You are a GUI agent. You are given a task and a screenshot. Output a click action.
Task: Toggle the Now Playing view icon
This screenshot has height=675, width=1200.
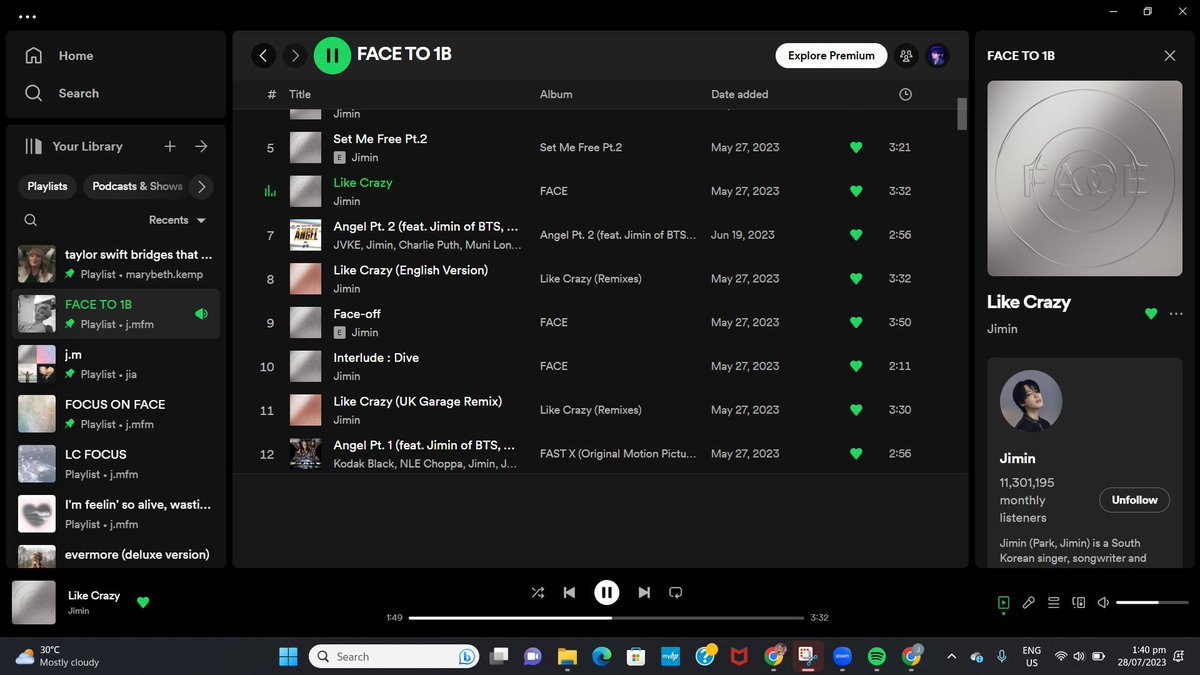(1003, 603)
